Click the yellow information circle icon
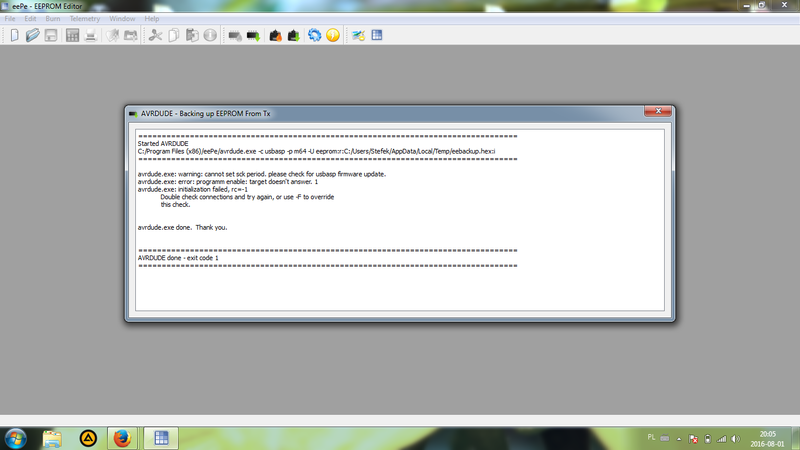 pos(333,35)
